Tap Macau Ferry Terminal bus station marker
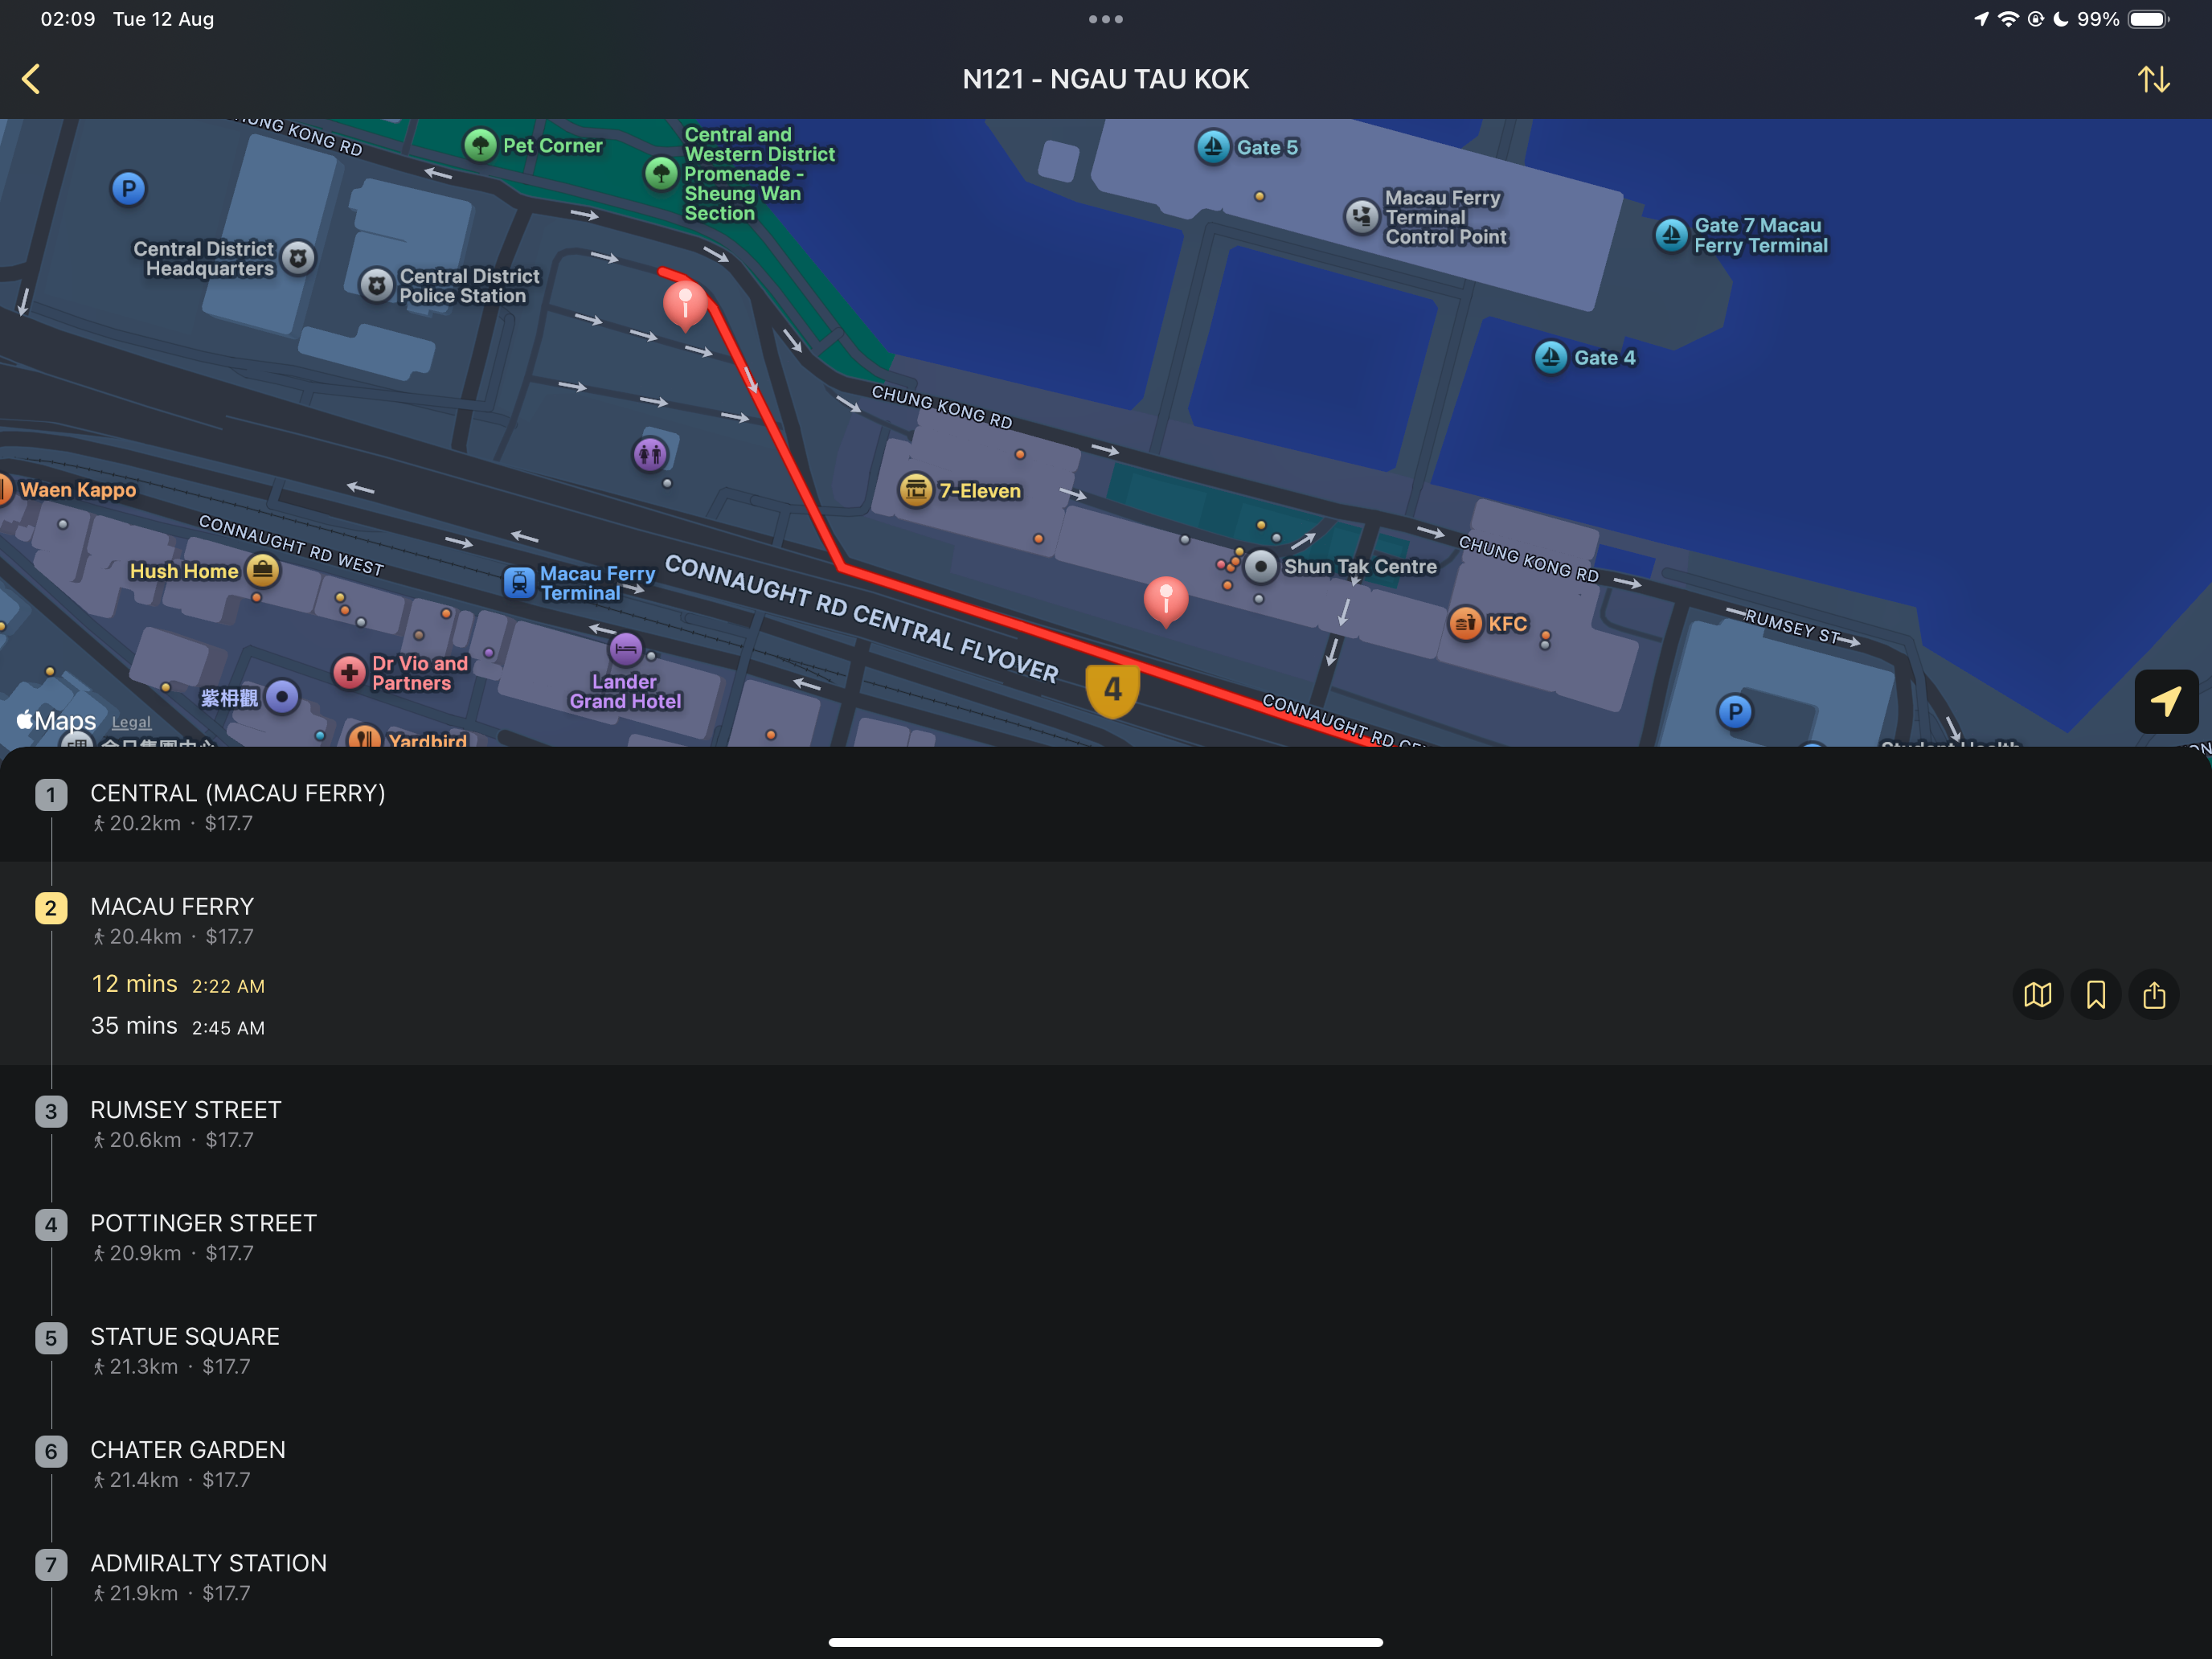The image size is (2212, 1659). pyautogui.click(x=519, y=582)
